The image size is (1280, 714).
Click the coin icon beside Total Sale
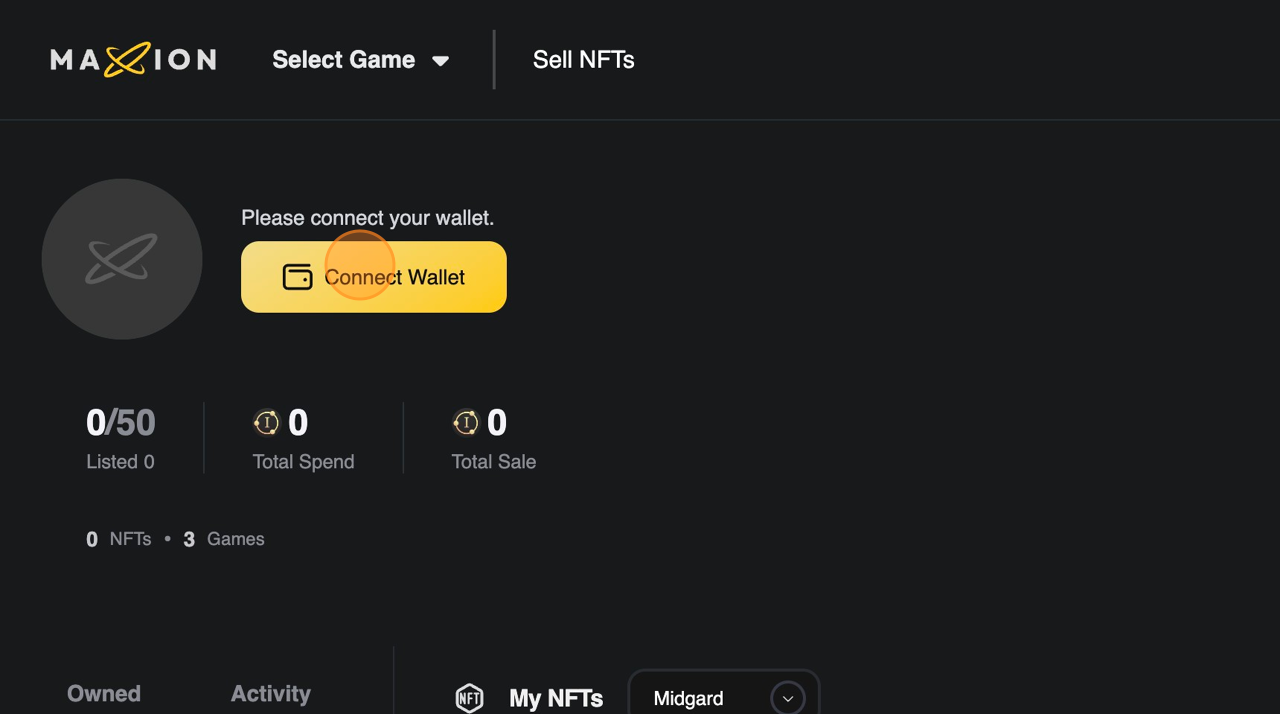(465, 423)
